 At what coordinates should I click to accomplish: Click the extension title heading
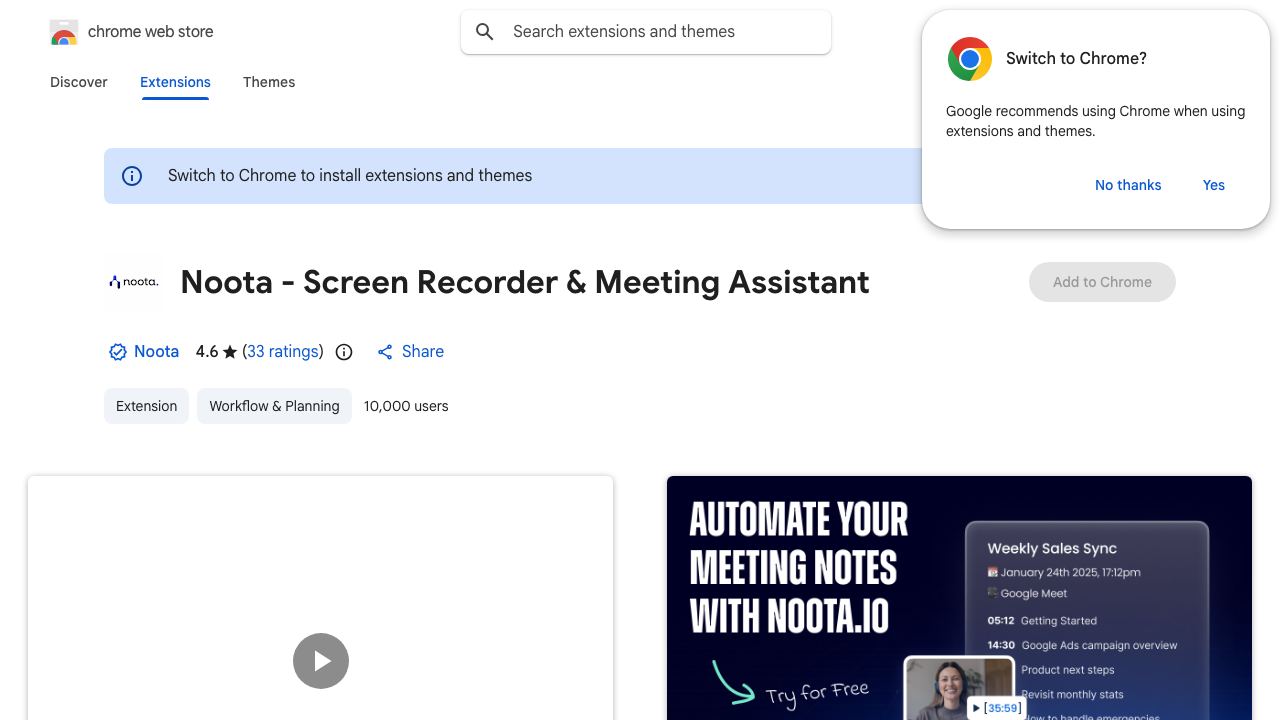pyautogui.click(x=525, y=282)
